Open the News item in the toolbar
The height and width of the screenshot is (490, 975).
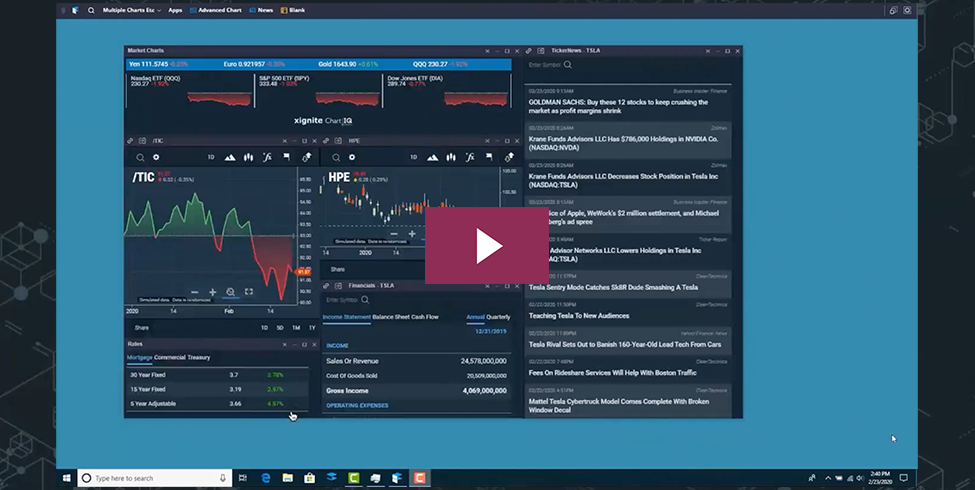pyautogui.click(x=261, y=10)
